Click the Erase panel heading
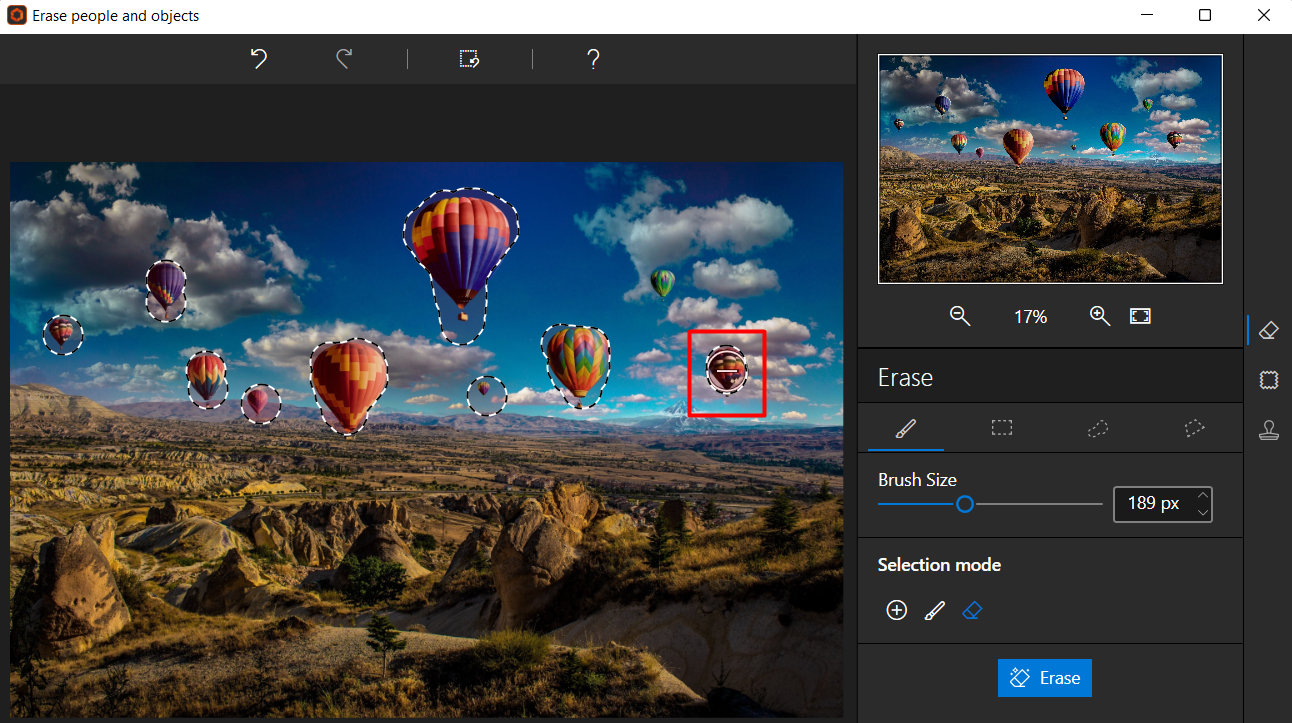Screen dimensions: 1292x723 pyautogui.click(x=905, y=378)
